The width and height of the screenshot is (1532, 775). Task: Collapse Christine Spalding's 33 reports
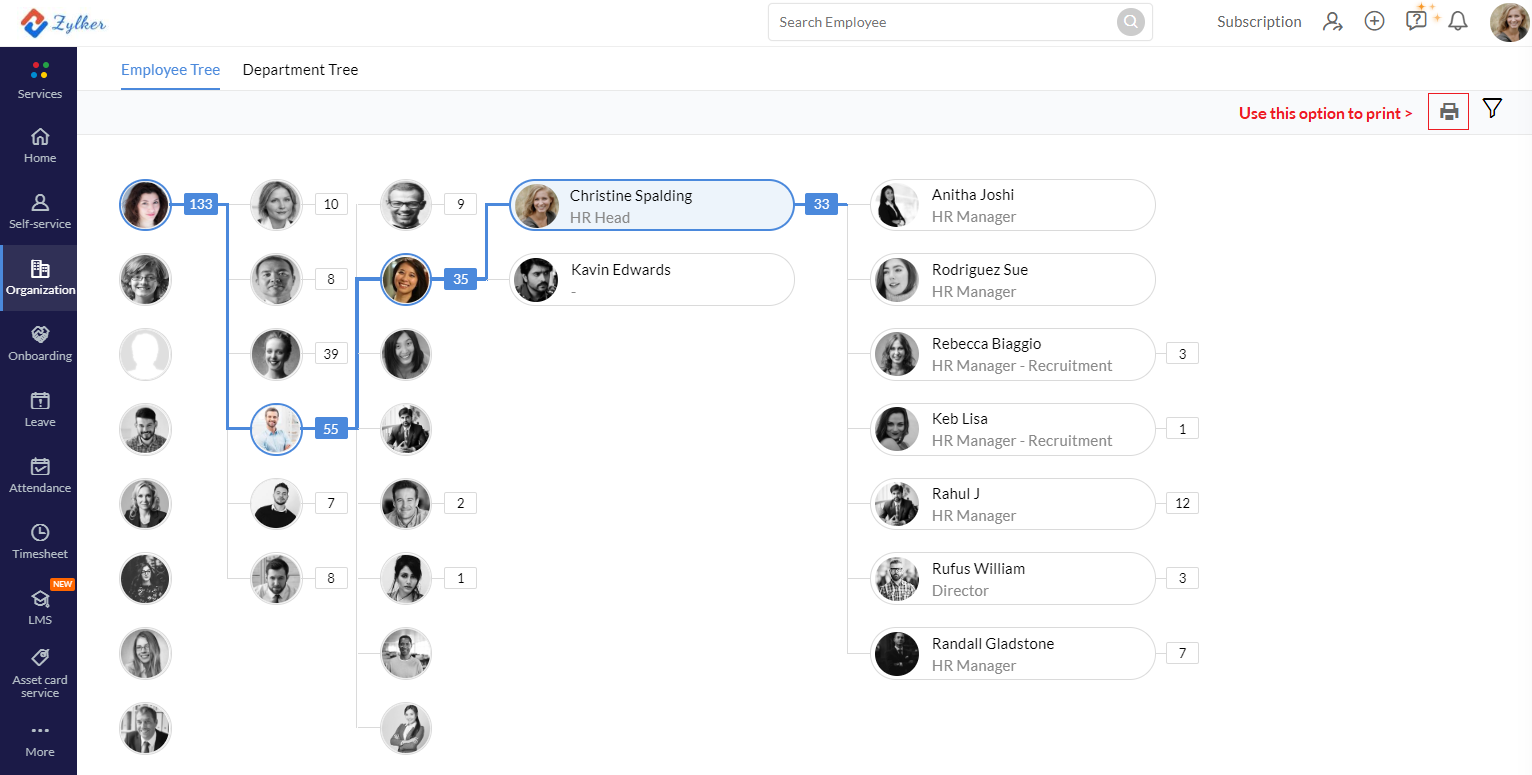821,204
